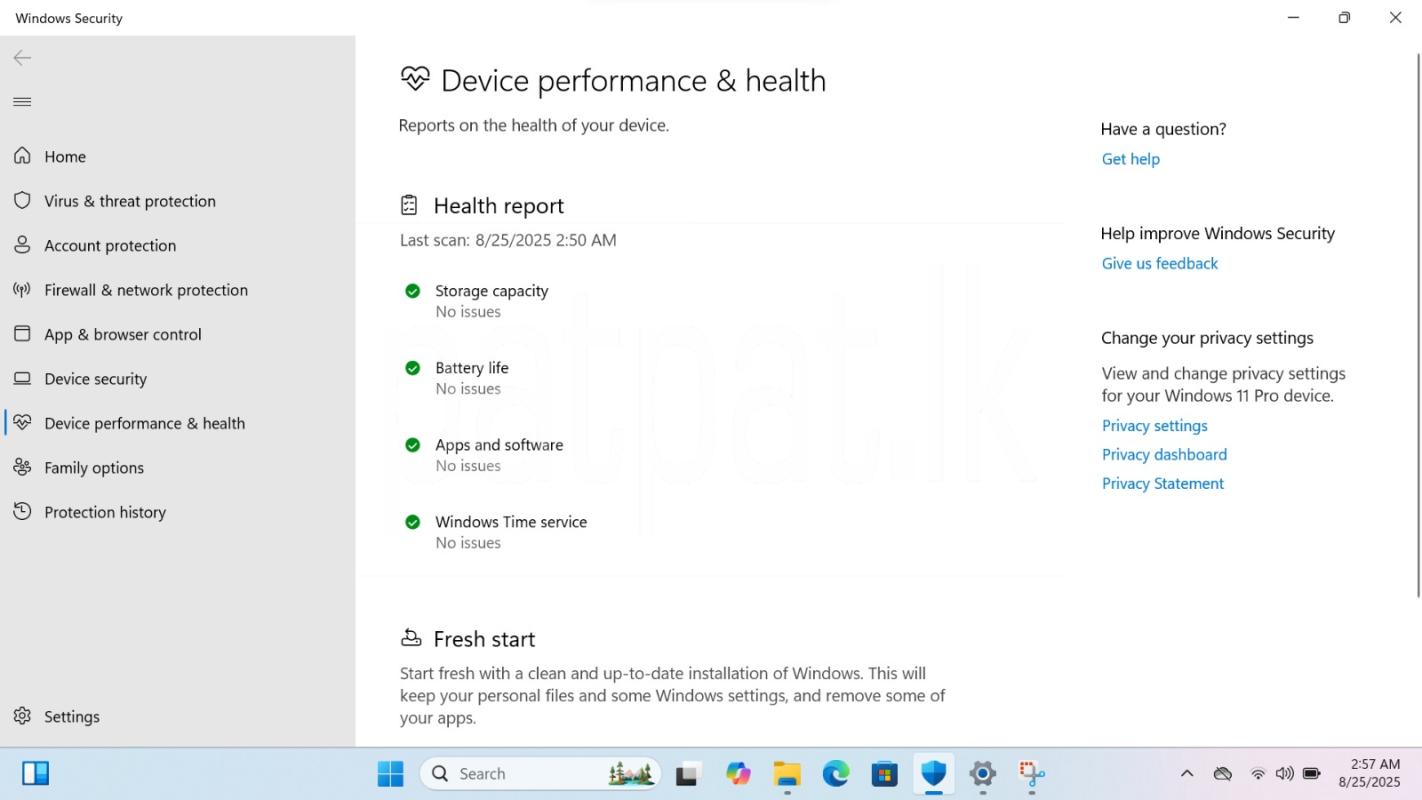This screenshot has height=800, width=1422.
Task: Open Settings gear in sidebar
Action: click(x=22, y=717)
